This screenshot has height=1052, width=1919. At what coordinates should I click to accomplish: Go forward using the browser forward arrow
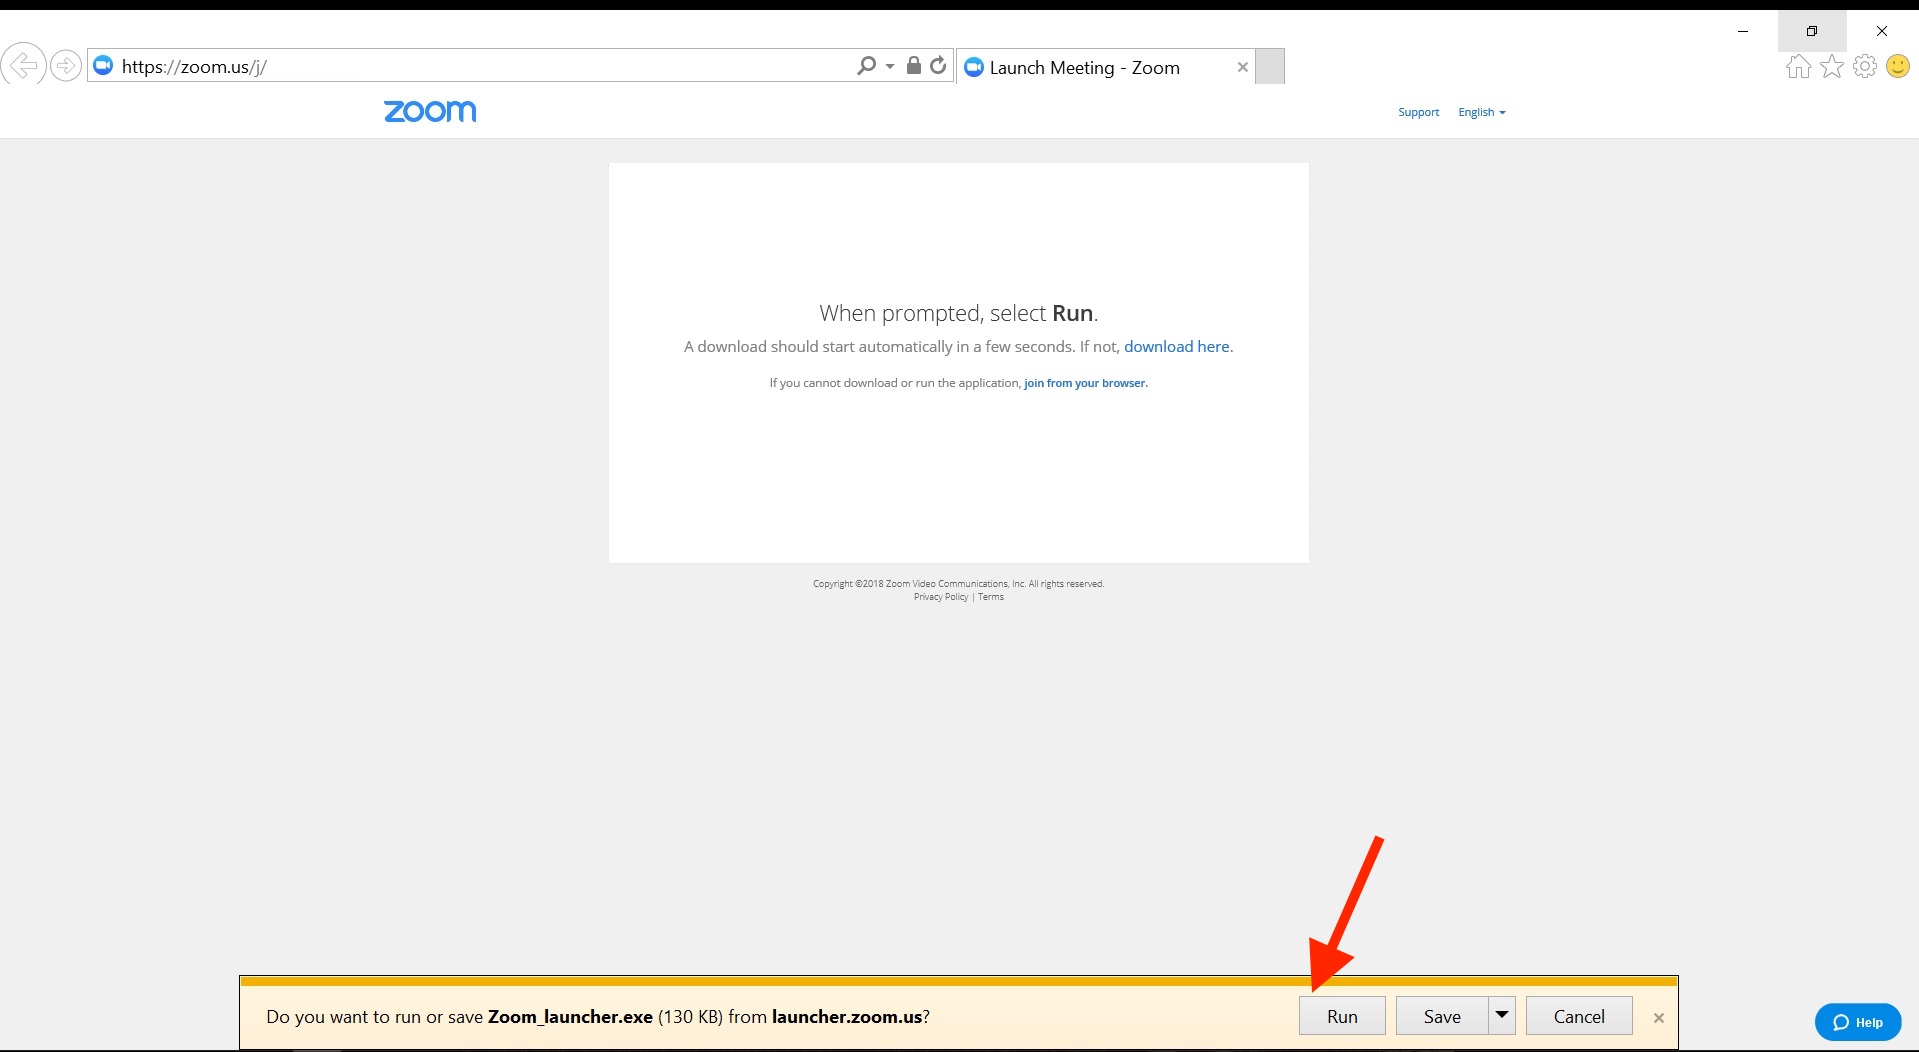pyautogui.click(x=66, y=66)
